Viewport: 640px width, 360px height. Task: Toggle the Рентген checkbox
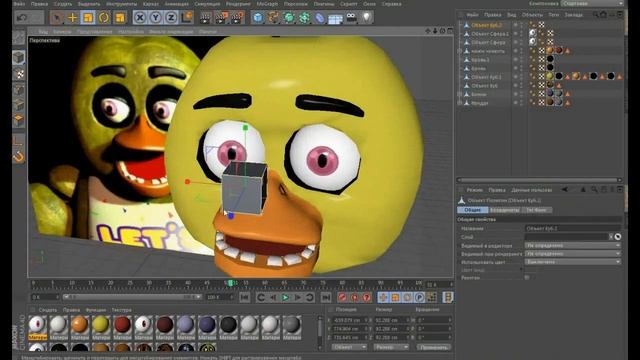pyautogui.click(x=527, y=278)
